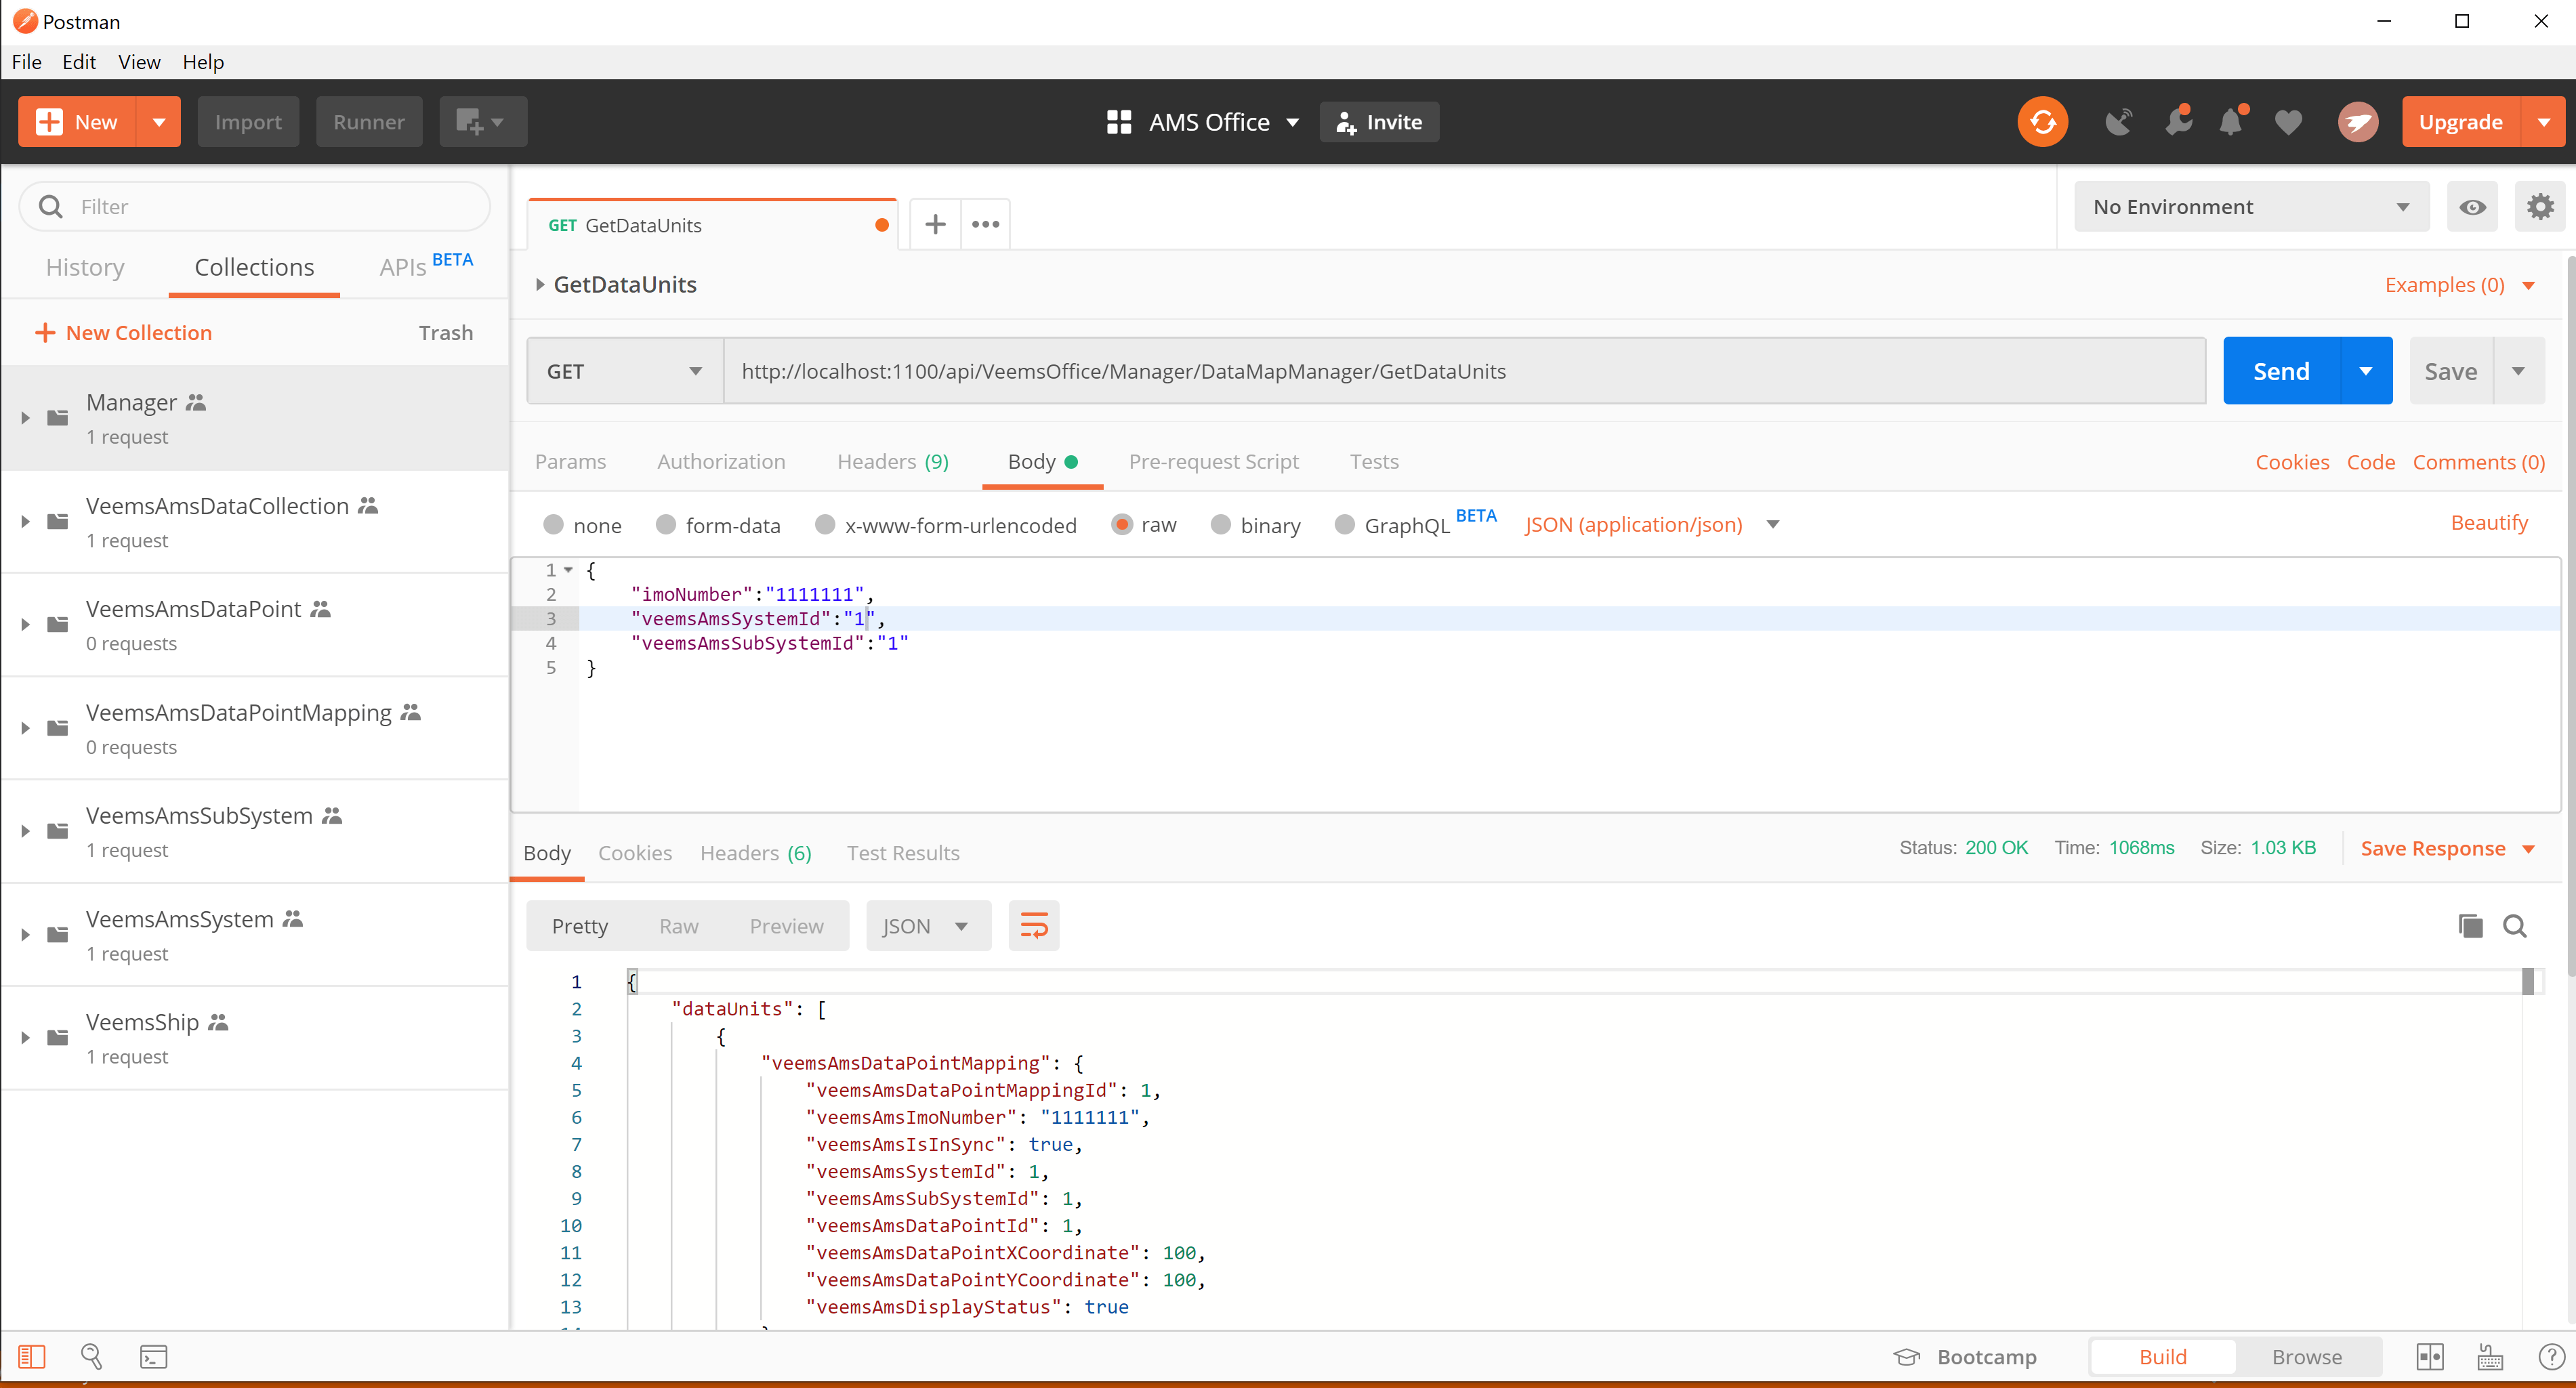Click the collections Filter search field
Screen dimensions: 2576x1388
point(270,207)
